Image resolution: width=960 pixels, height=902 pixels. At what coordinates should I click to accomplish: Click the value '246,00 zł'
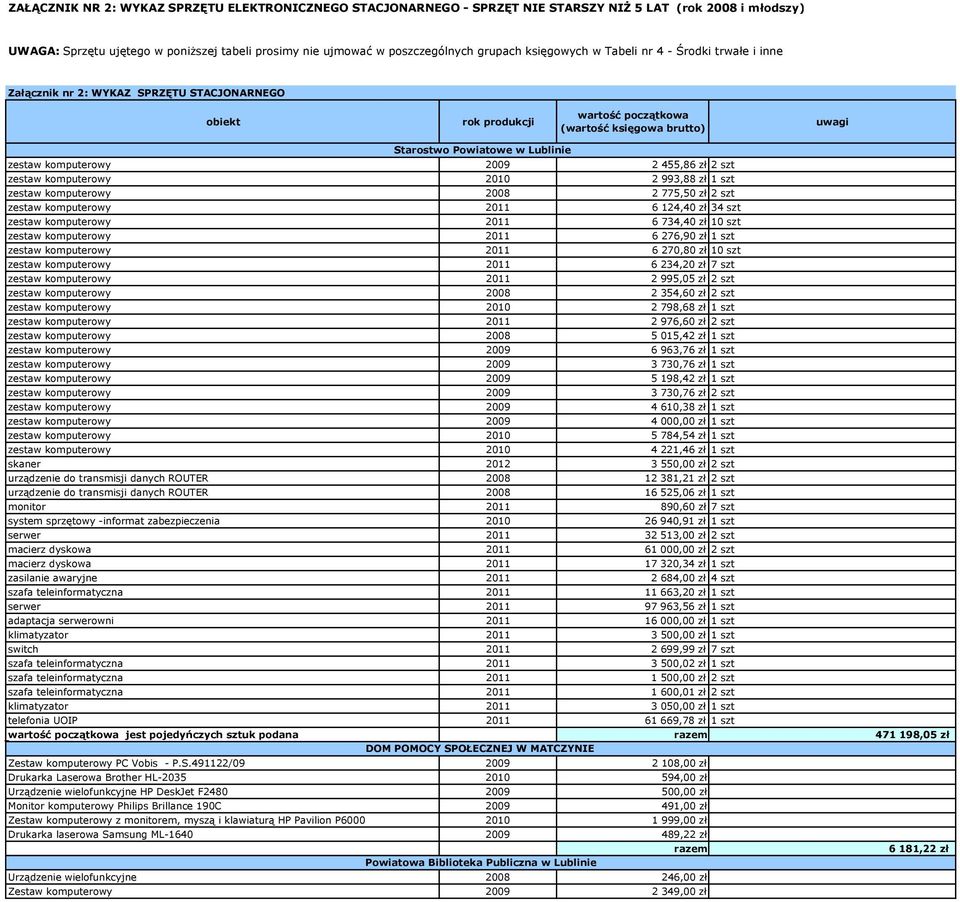point(684,877)
